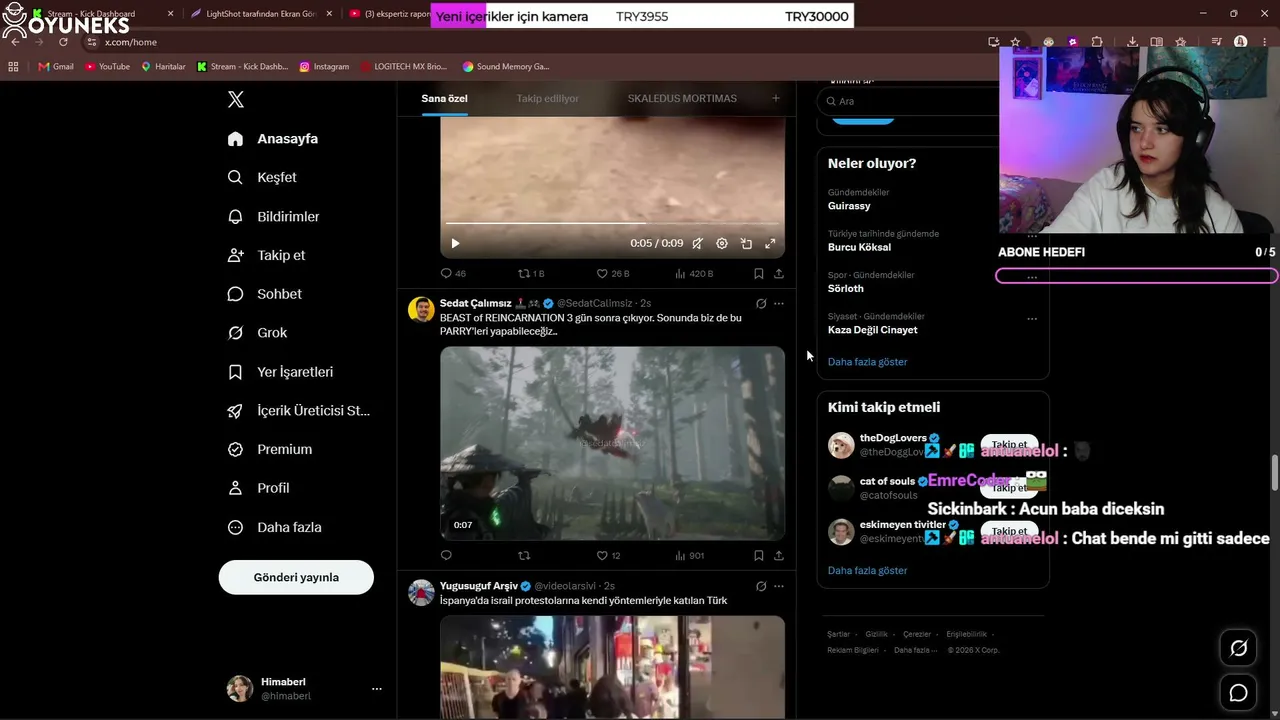
Task: Enter fullscreen on the 0:09 video
Action: [x=770, y=243]
